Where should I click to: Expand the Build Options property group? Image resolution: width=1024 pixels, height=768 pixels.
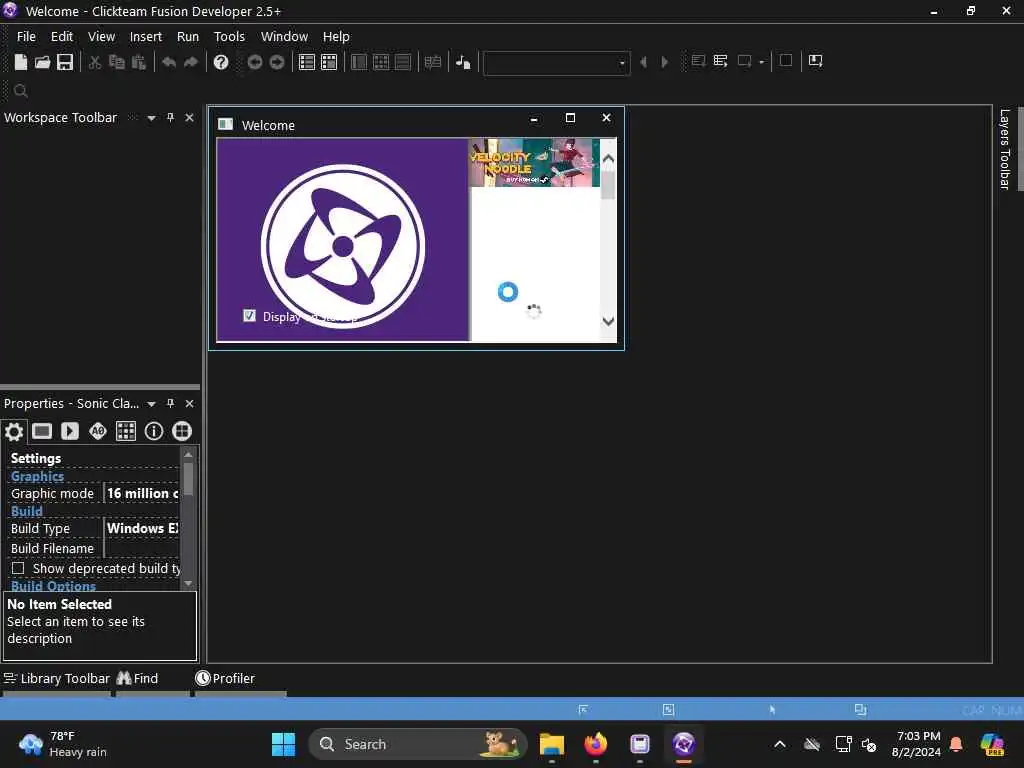coord(54,586)
